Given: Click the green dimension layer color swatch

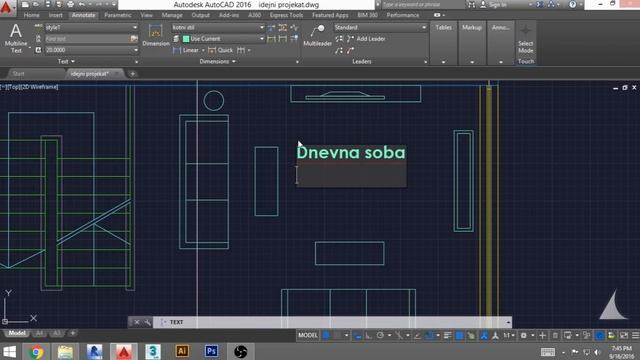Looking at the screenshot, I should (186, 39).
